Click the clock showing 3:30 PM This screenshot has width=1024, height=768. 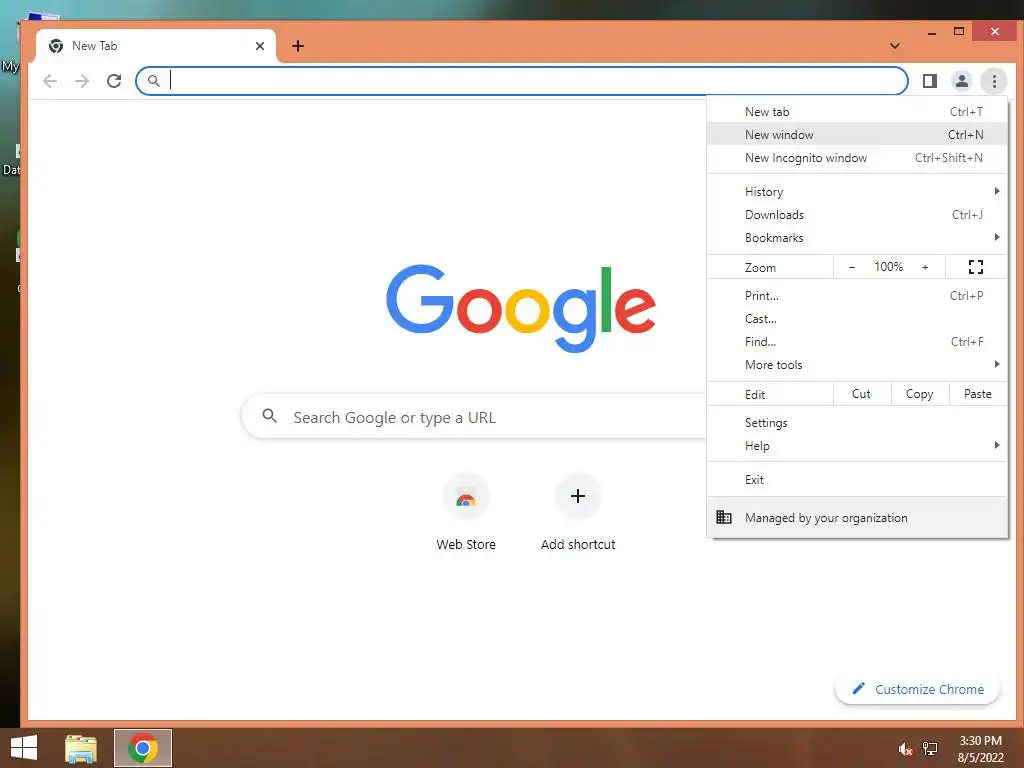tap(980, 741)
